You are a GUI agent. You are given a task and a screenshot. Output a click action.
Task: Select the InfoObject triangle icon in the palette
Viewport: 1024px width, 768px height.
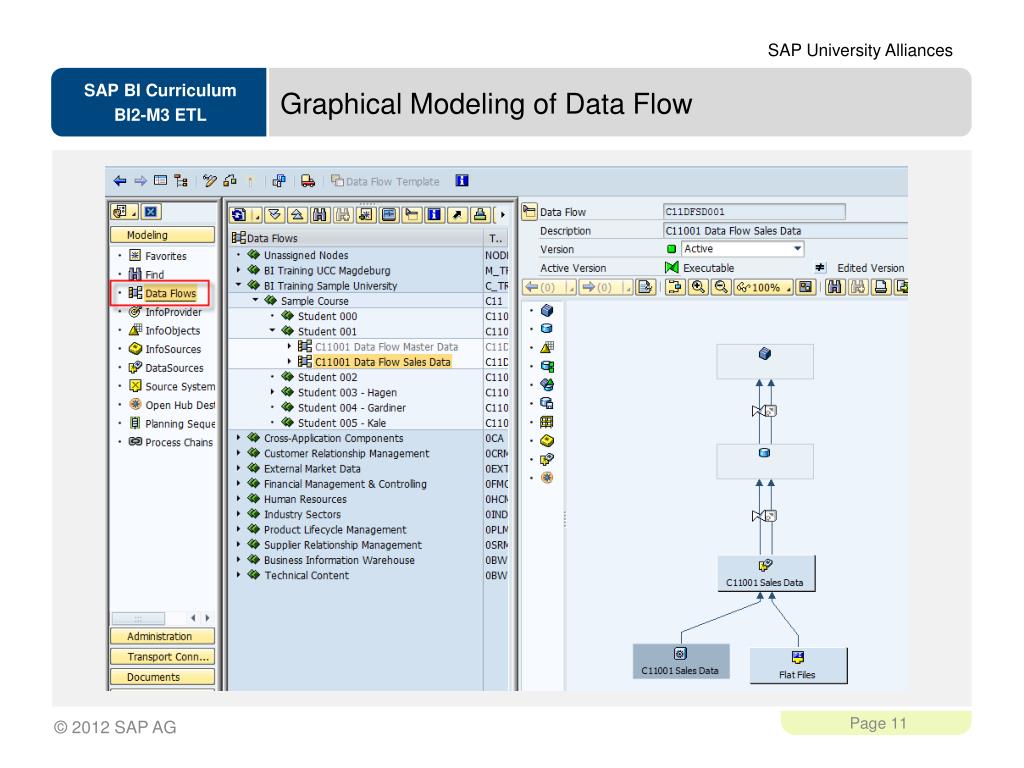(x=547, y=347)
